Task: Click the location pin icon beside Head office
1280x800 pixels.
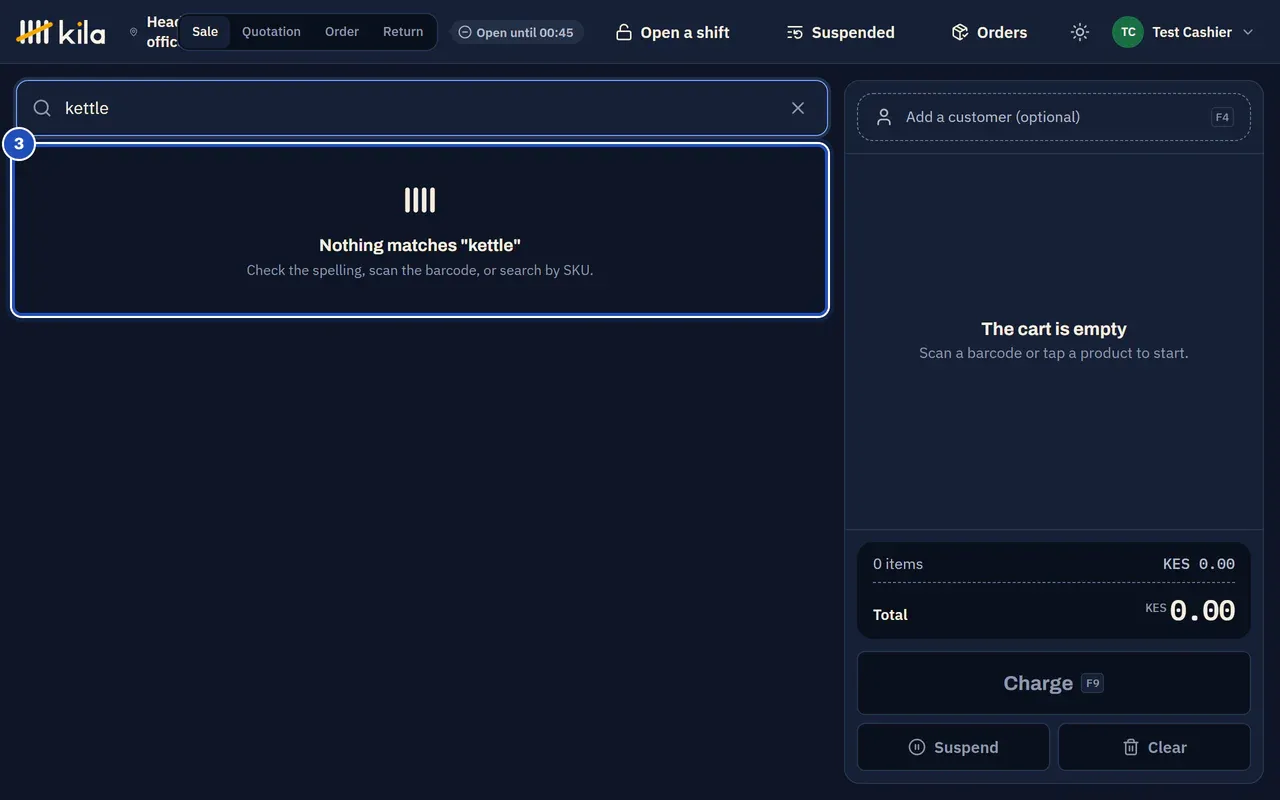Action: point(134,32)
